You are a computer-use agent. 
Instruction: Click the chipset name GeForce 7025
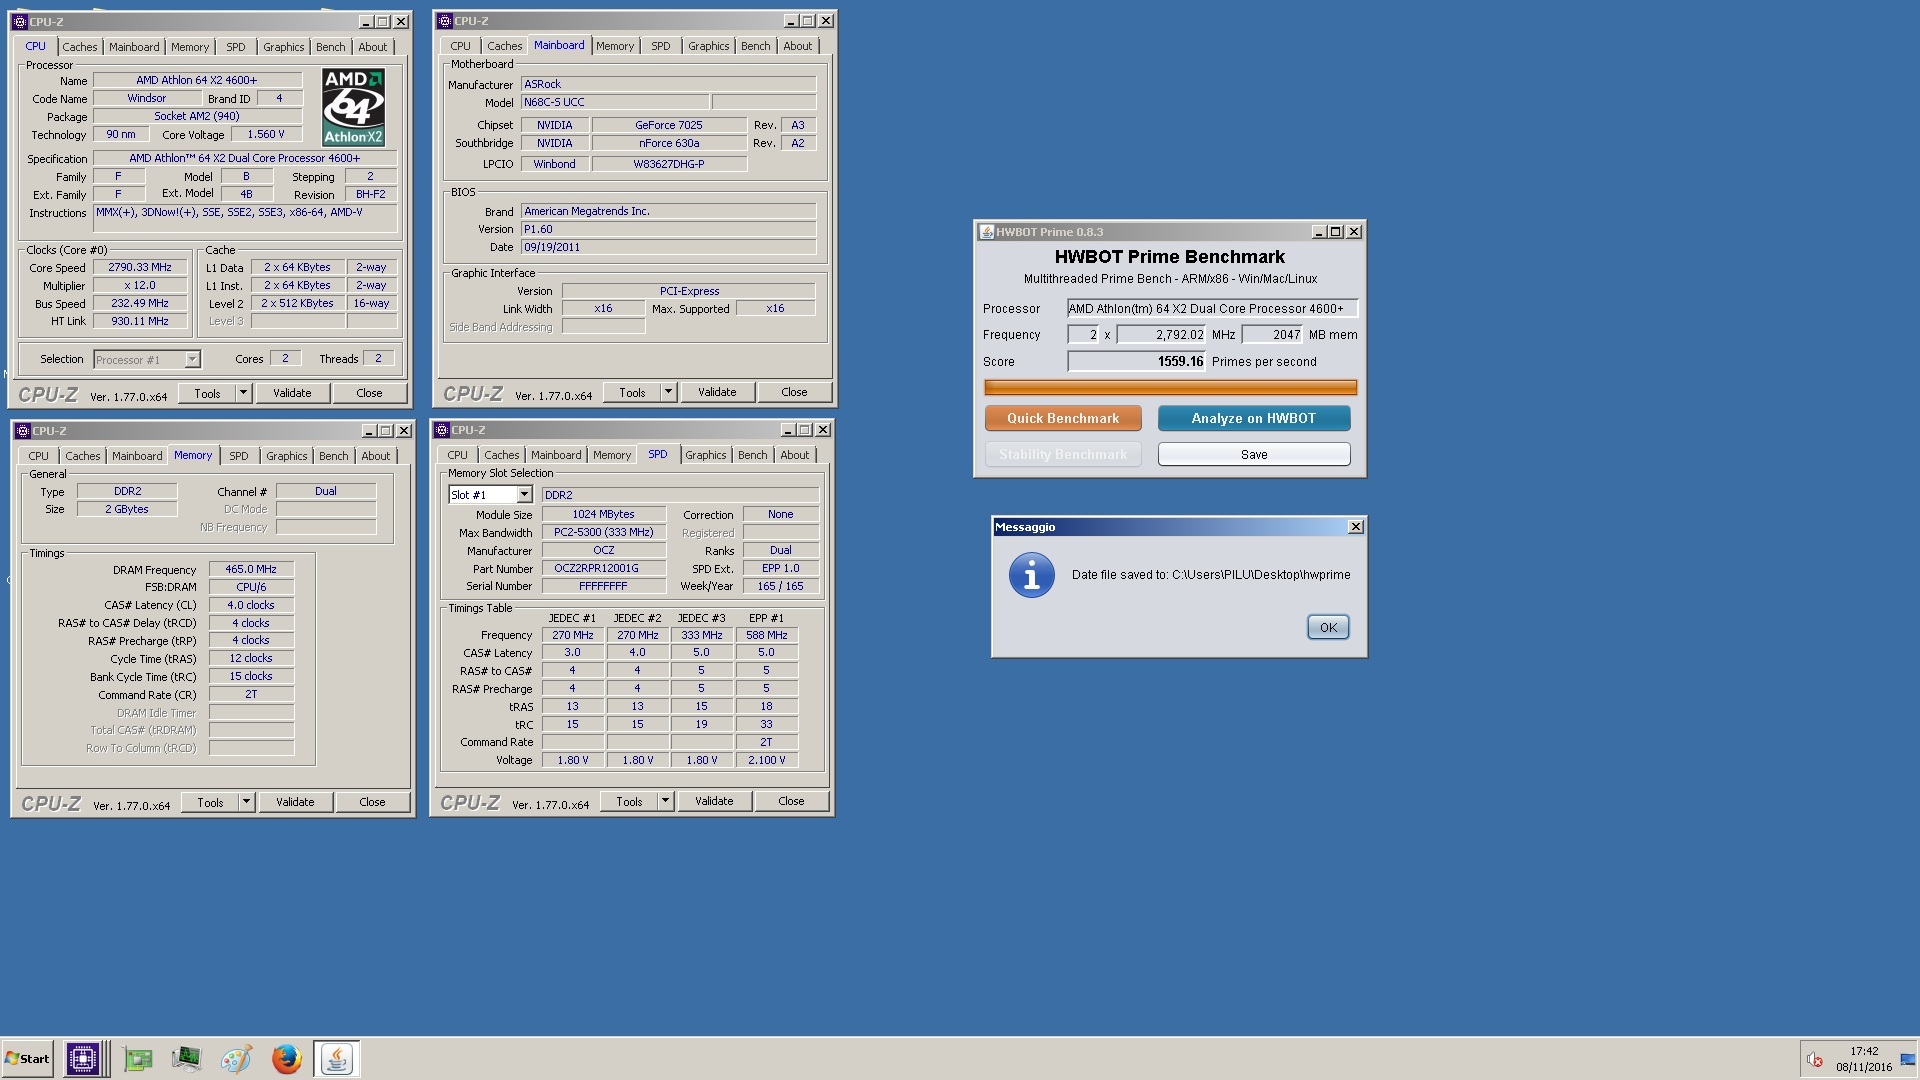point(669,125)
